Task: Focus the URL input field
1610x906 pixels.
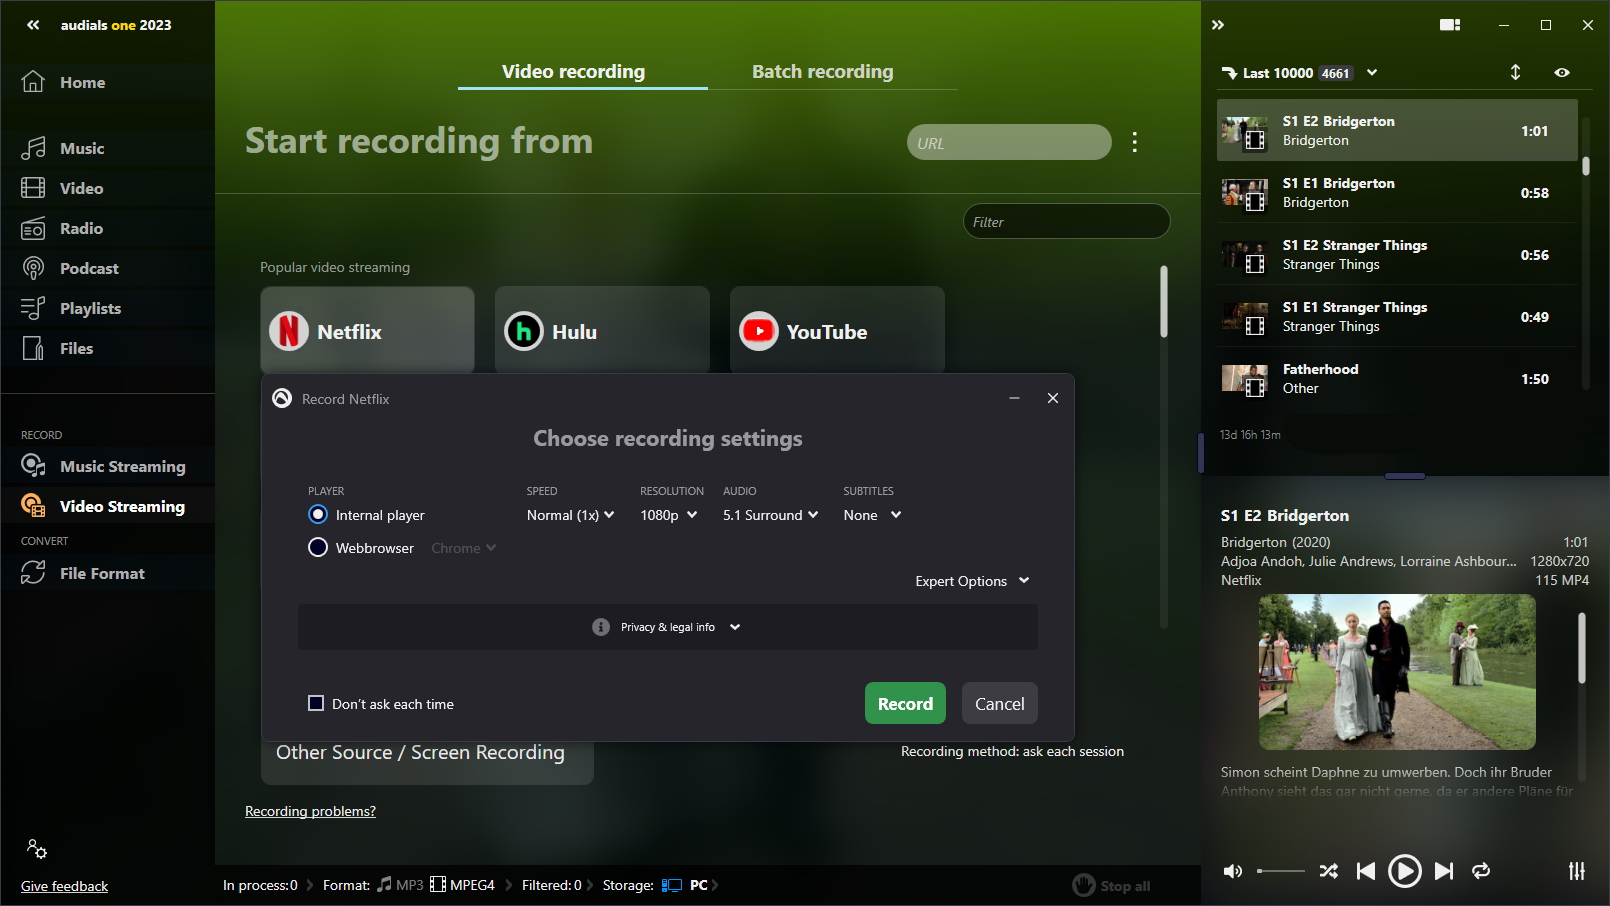Action: (1009, 142)
